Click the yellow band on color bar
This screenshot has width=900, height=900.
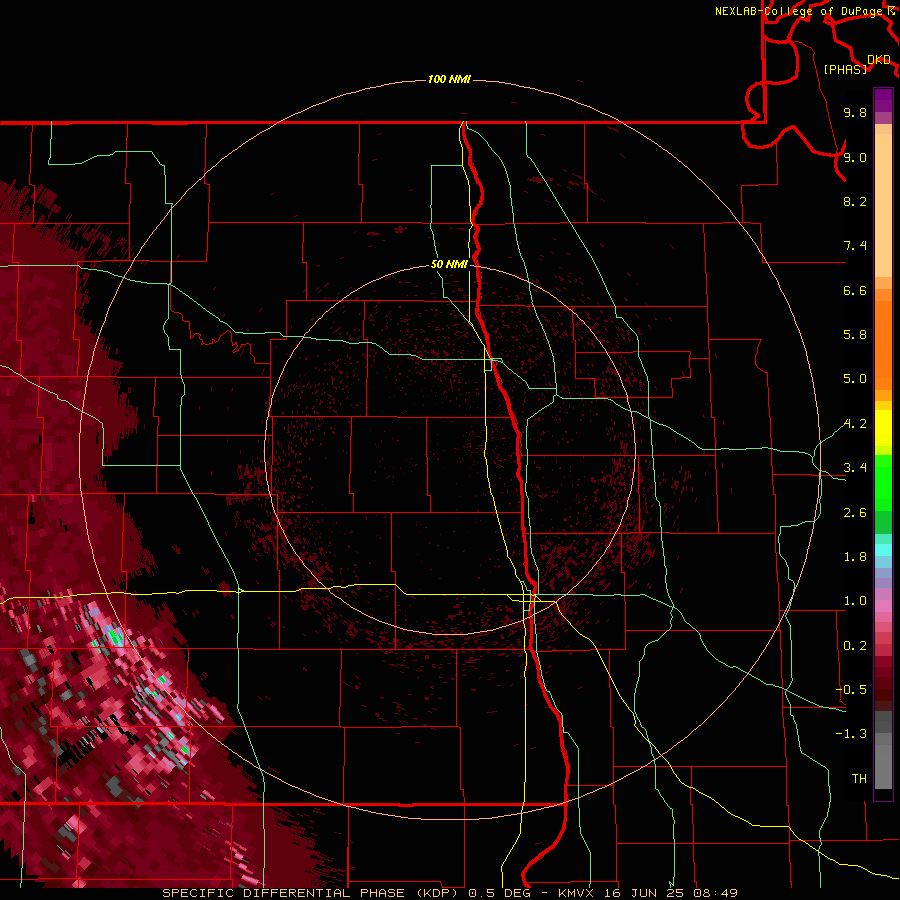883,428
